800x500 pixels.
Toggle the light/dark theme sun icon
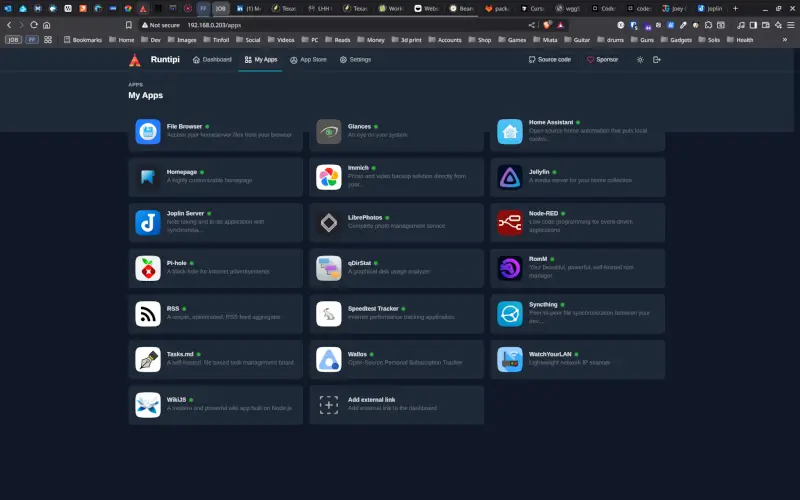[x=640, y=60]
